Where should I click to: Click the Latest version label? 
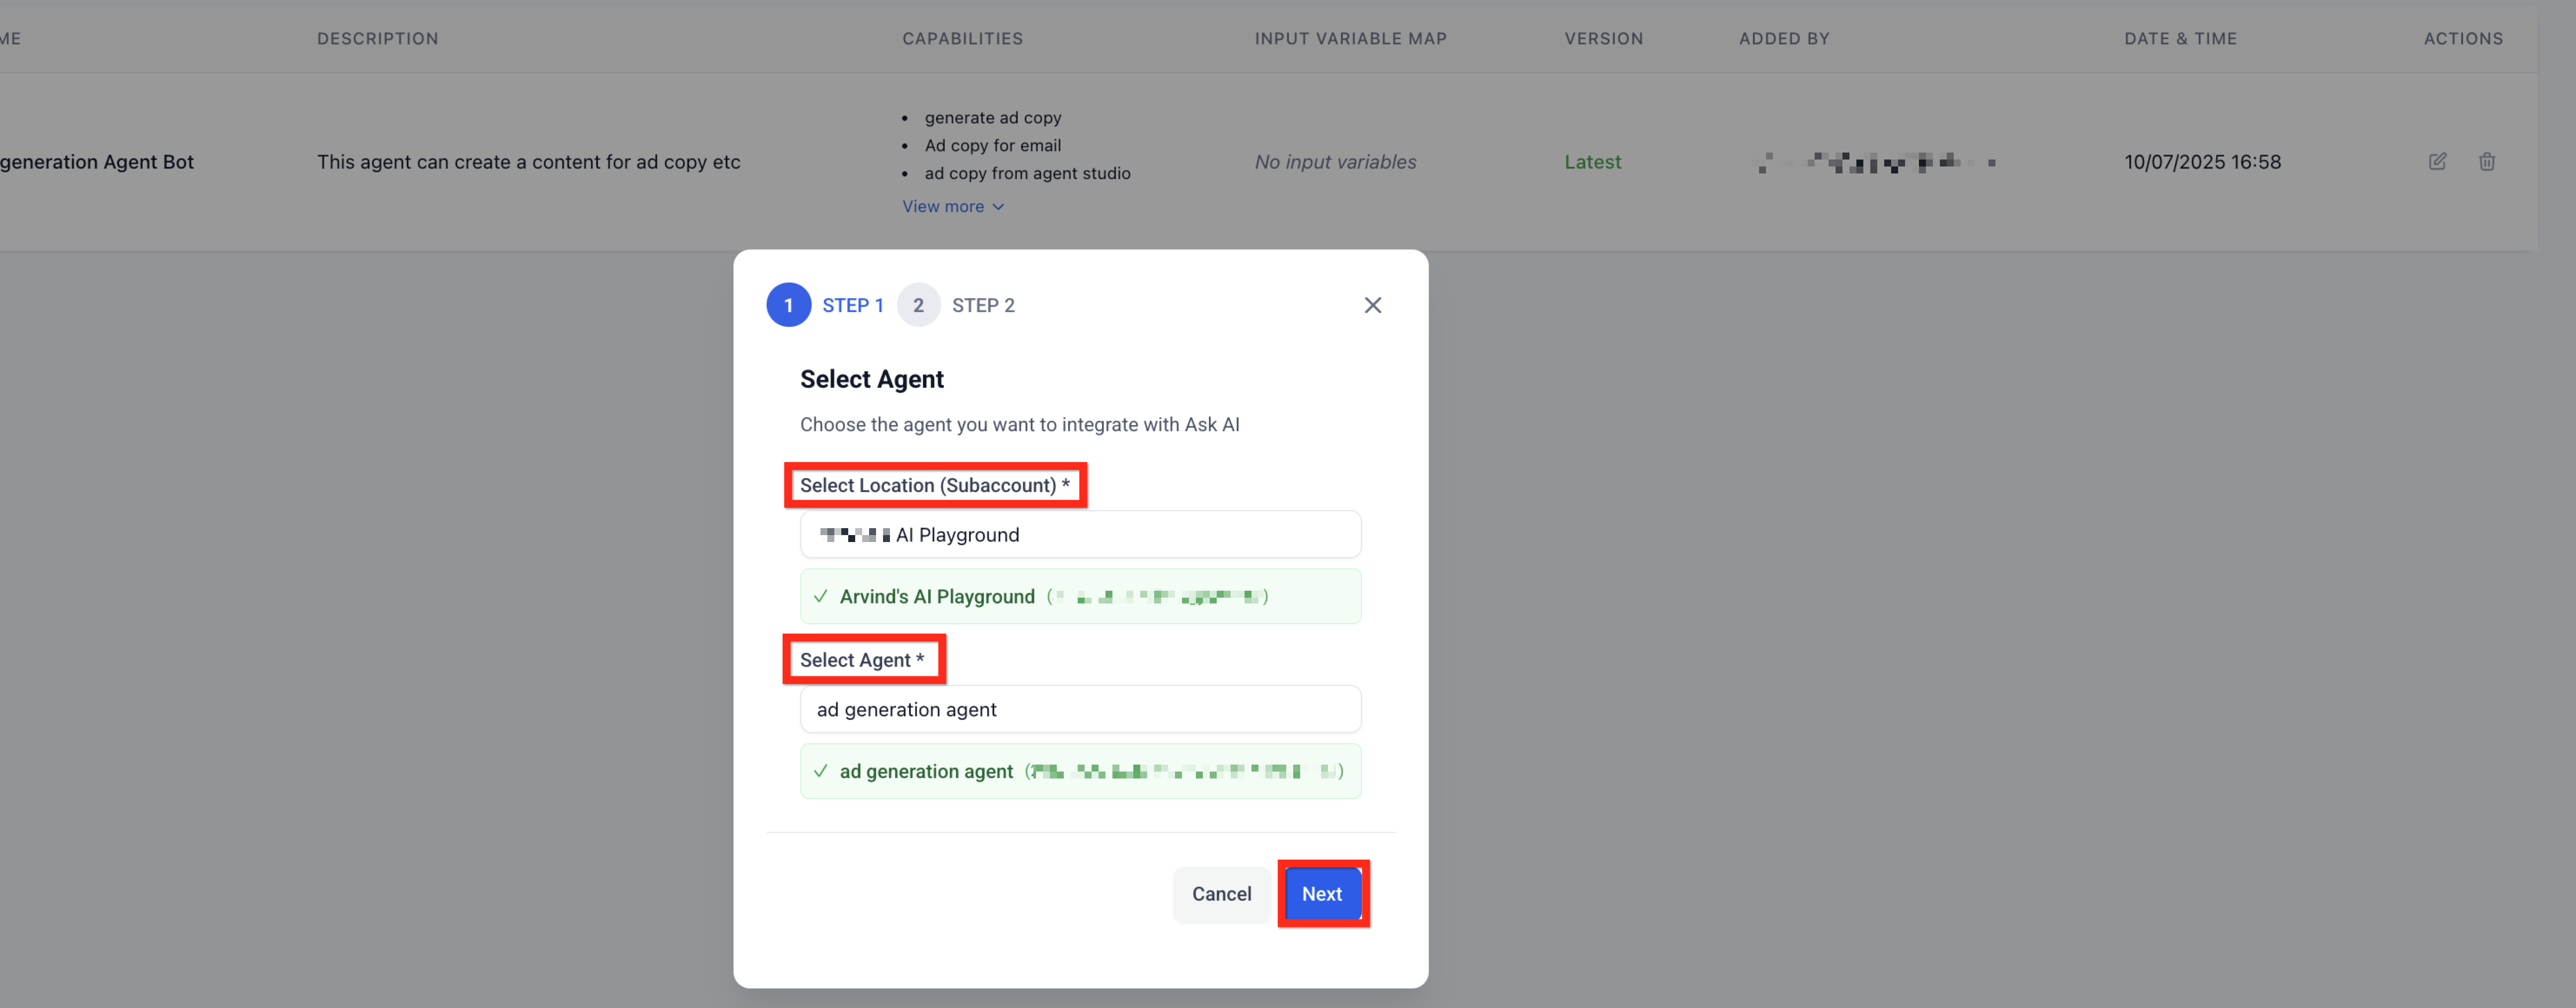point(1592,162)
